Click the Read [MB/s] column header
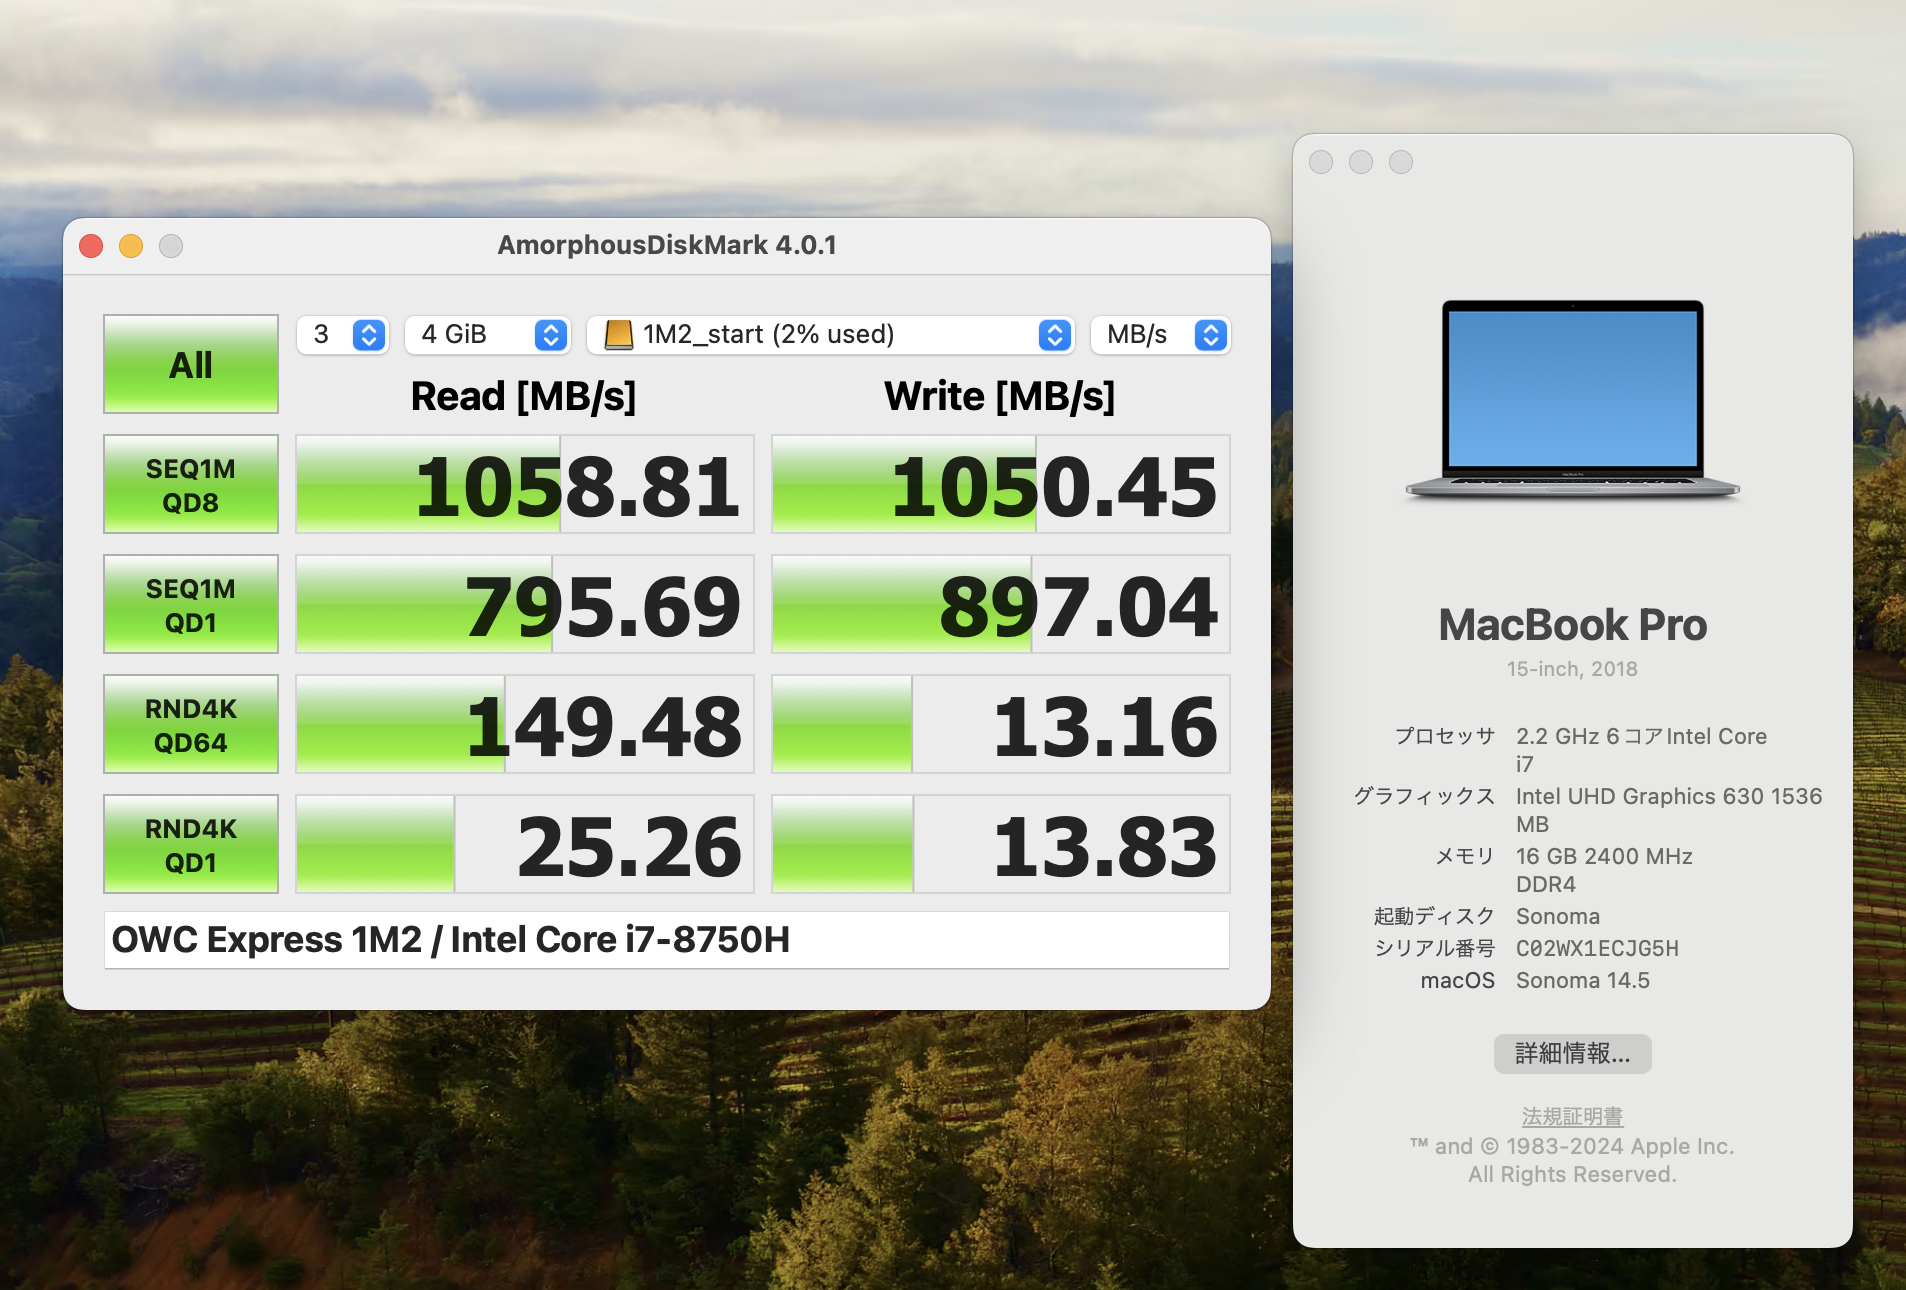 tap(523, 397)
